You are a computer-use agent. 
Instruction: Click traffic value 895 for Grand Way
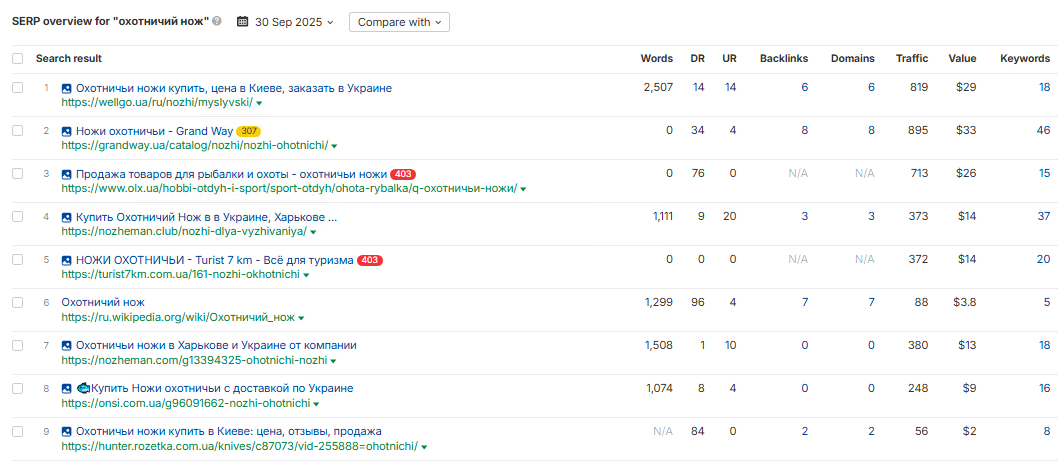pyautogui.click(x=919, y=130)
